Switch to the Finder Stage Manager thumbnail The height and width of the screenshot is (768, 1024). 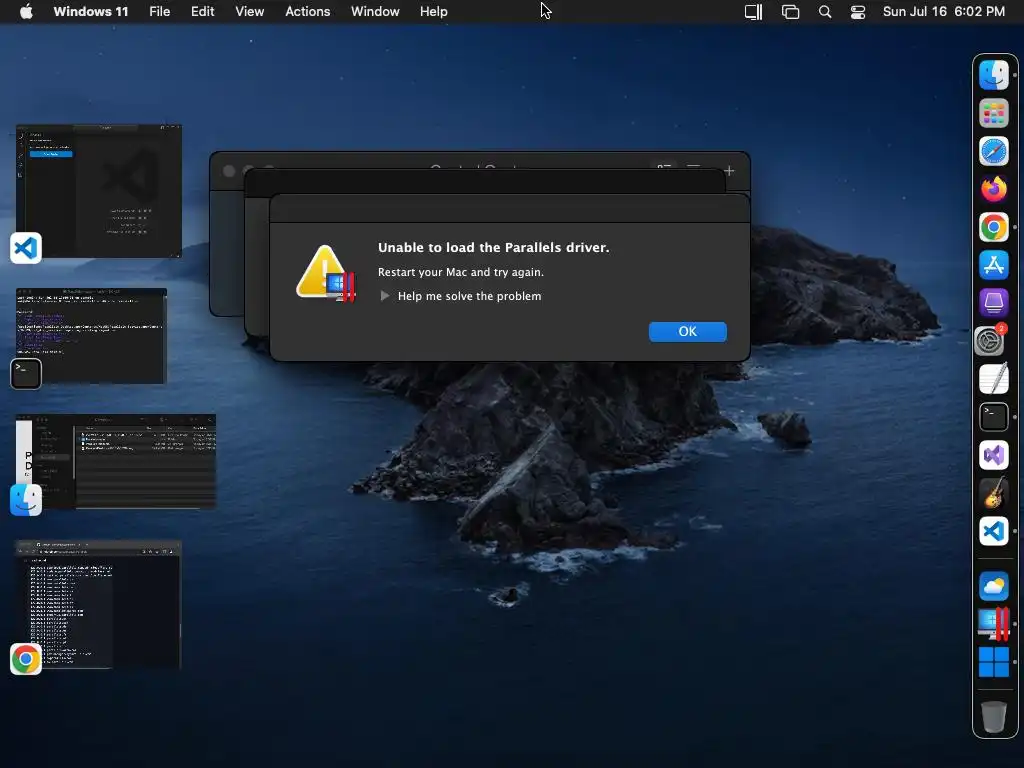point(116,461)
